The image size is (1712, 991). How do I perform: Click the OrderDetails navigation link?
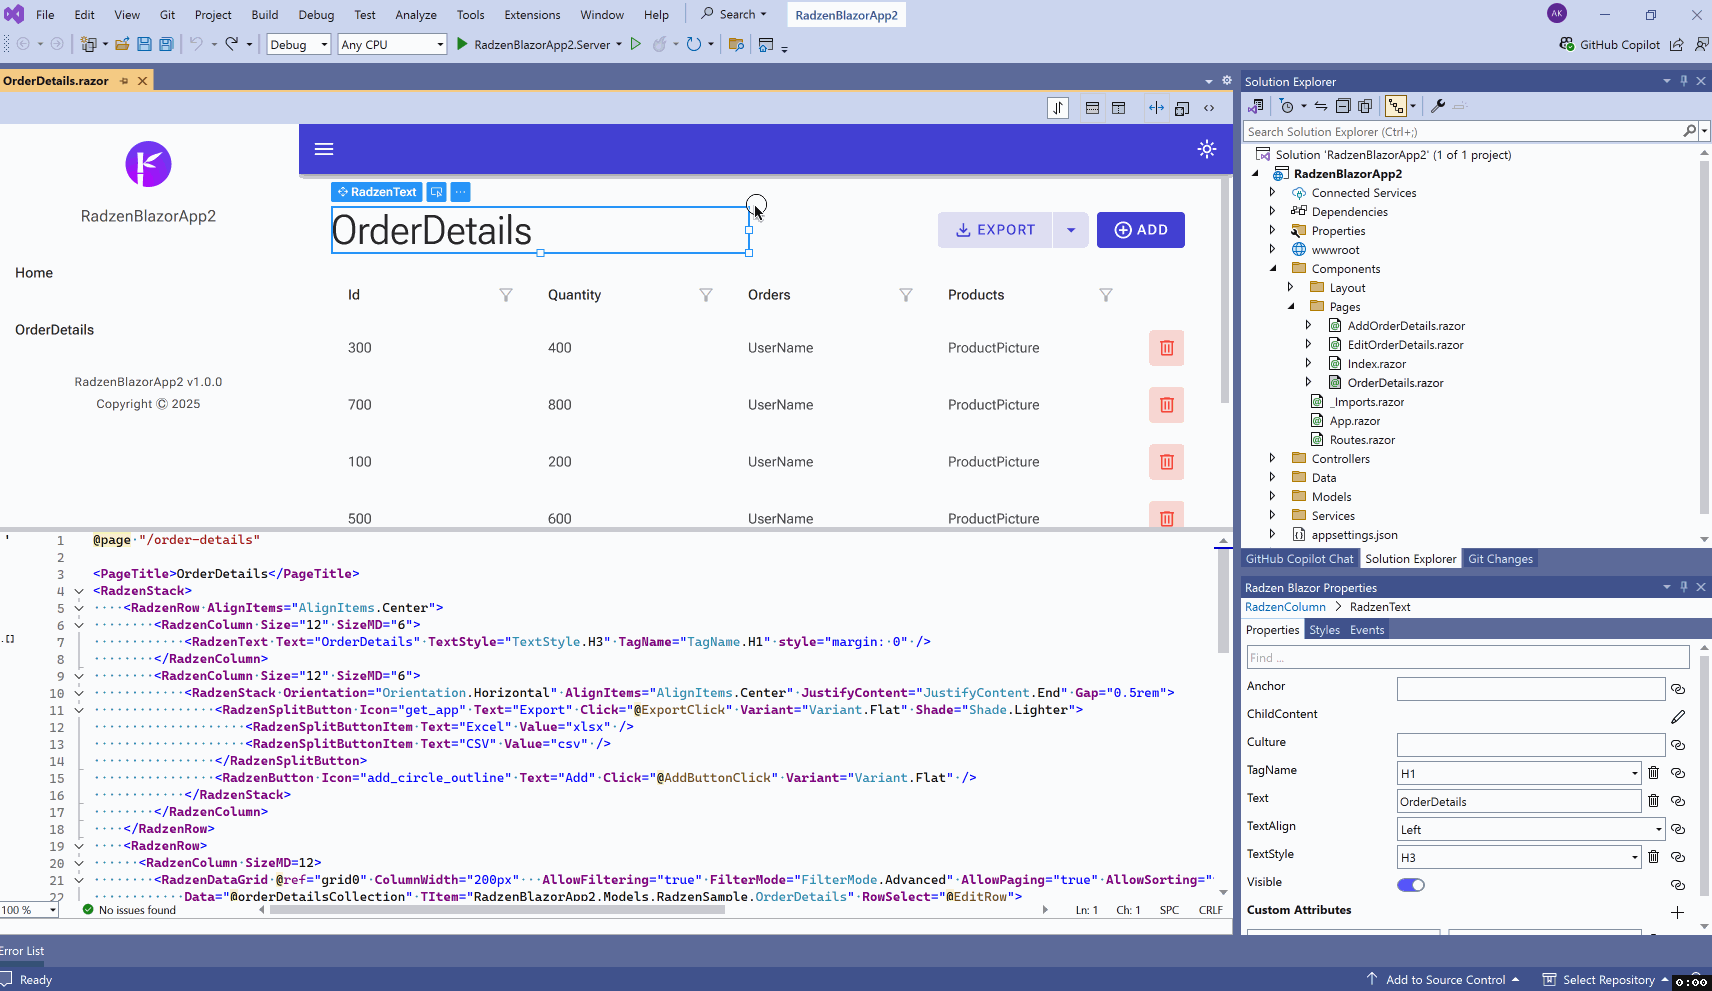tap(54, 330)
